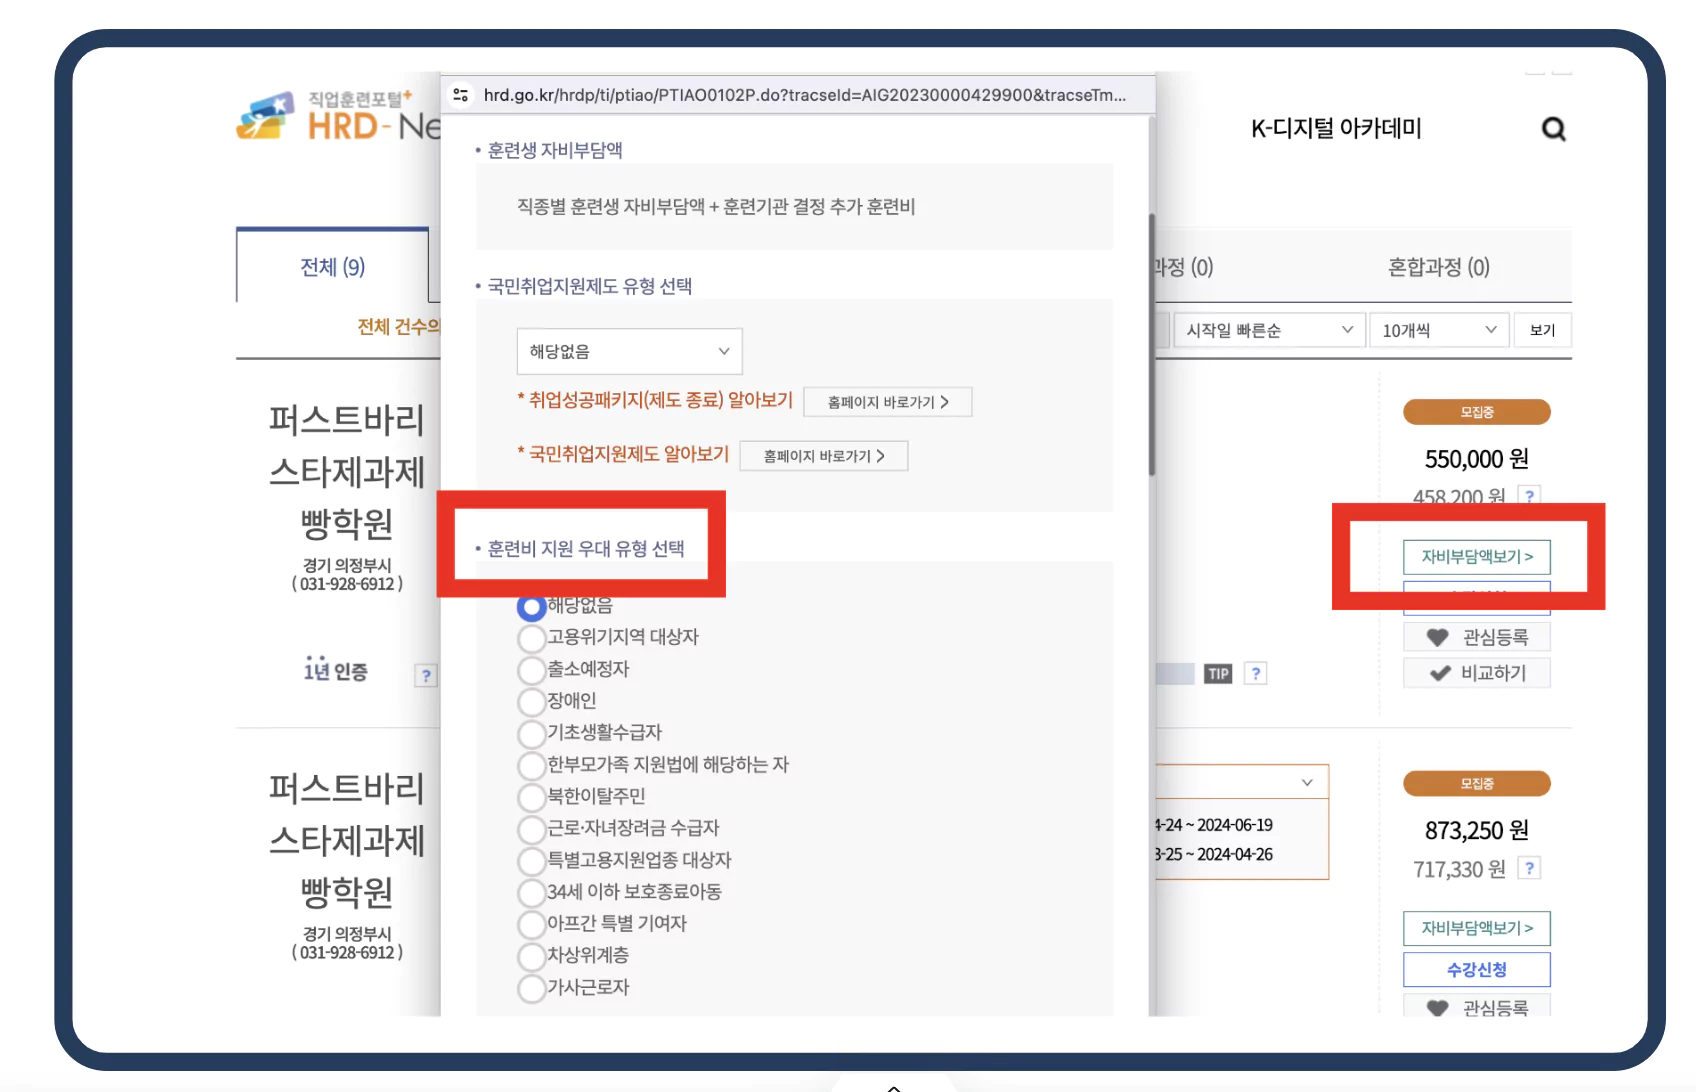Open second 퍼스트바리스타제과제빵학원 course title

347,840
